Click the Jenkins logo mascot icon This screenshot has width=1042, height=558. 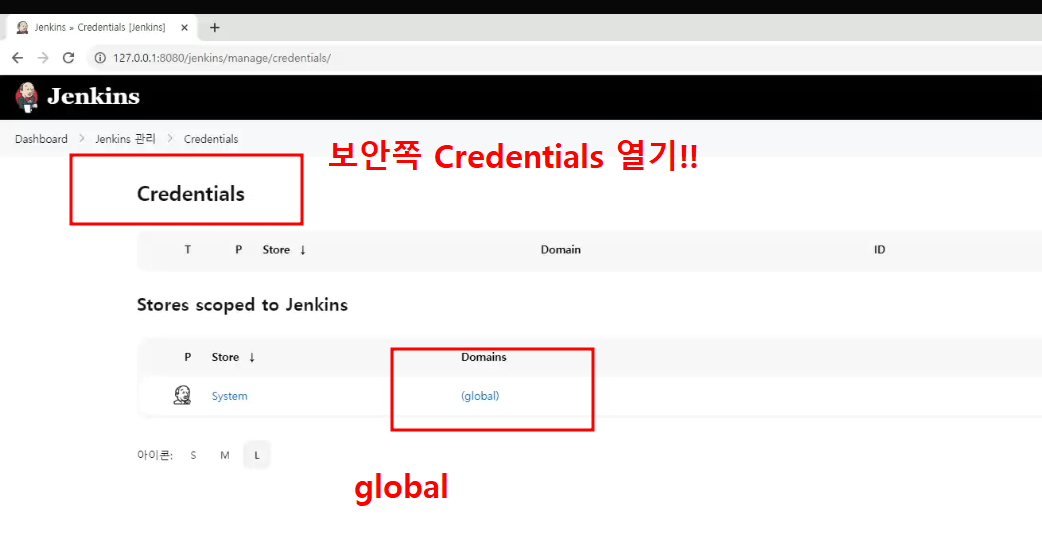point(27,97)
